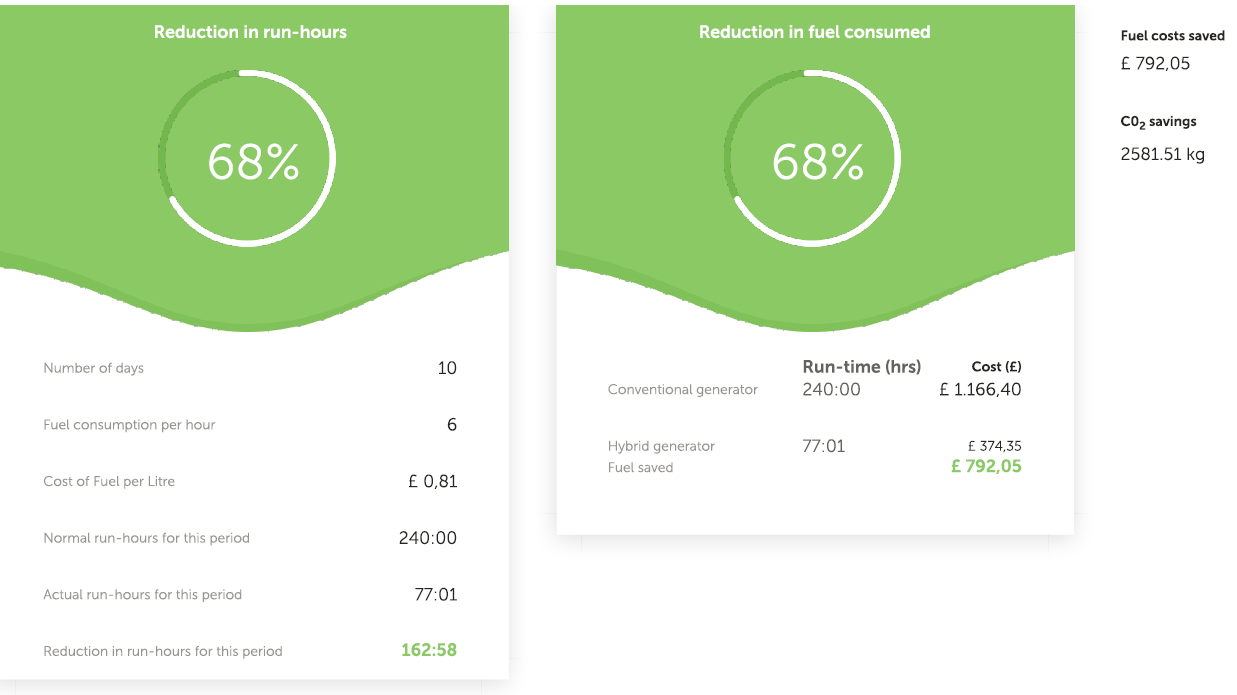Screen dimensions: 1237x695
Task: Select the "Reduction in fuel consumed" card title
Action: [x=814, y=32]
